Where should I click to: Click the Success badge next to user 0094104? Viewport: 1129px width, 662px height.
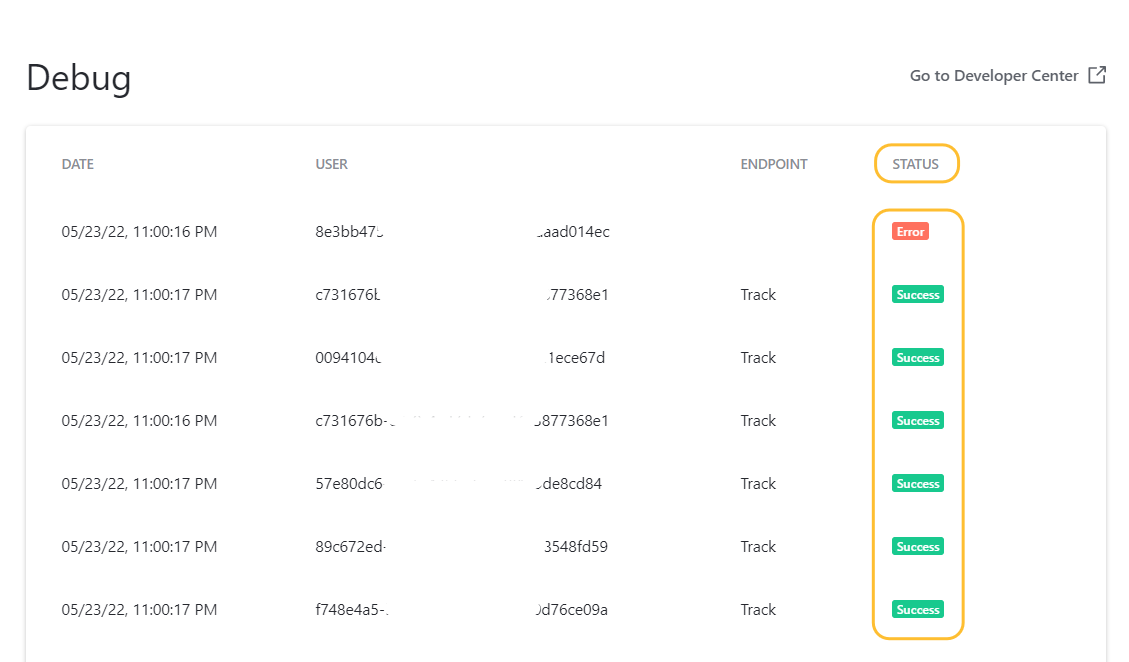(x=917, y=357)
